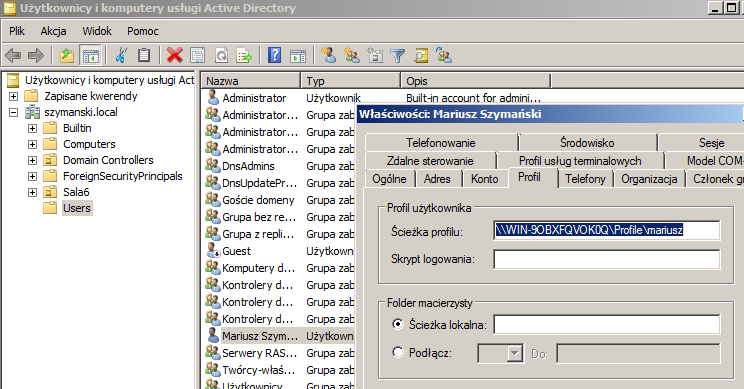Open the Środowisko tab
The image size is (744, 389).
coord(587,143)
